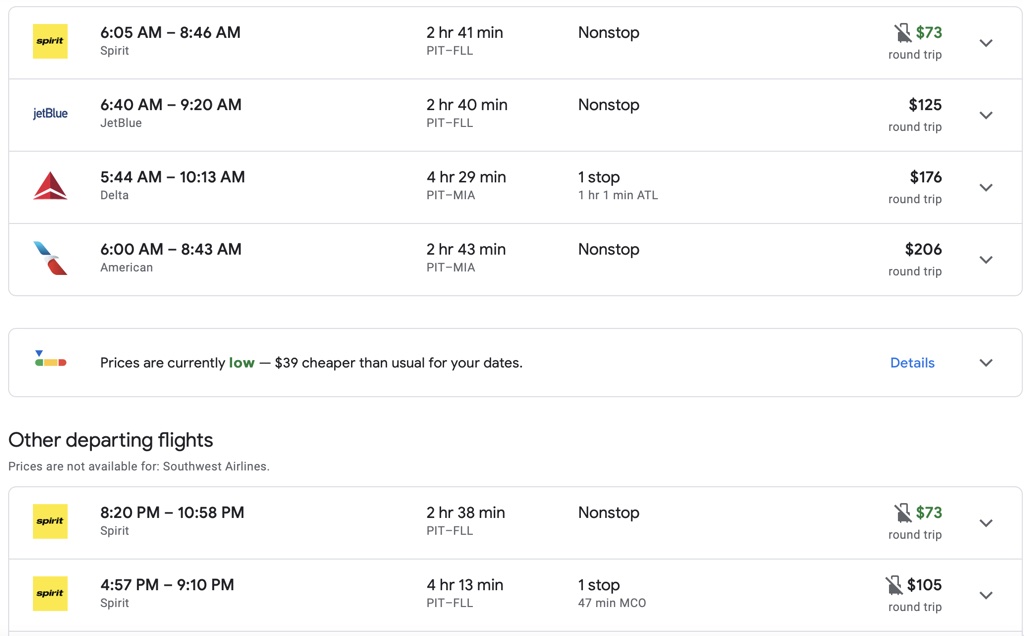The height and width of the screenshot is (636, 1024).
Task: Expand the JetBlue 6:40 AM flight details
Action: (986, 115)
